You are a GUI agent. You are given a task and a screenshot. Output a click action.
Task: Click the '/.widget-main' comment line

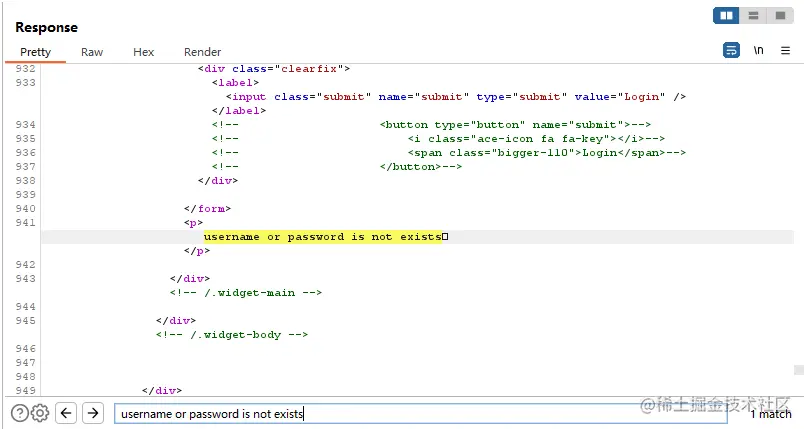(246, 293)
